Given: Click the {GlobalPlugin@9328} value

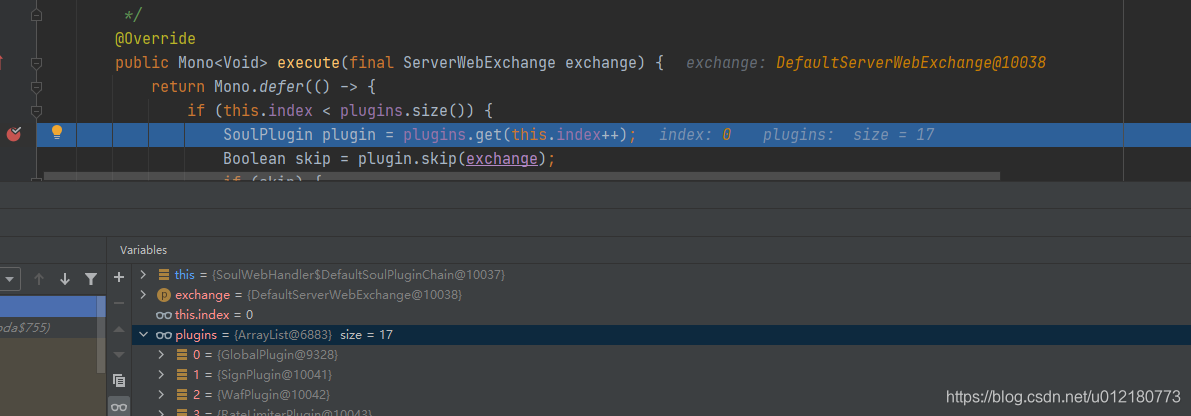Looking at the screenshot, I should [276, 355].
